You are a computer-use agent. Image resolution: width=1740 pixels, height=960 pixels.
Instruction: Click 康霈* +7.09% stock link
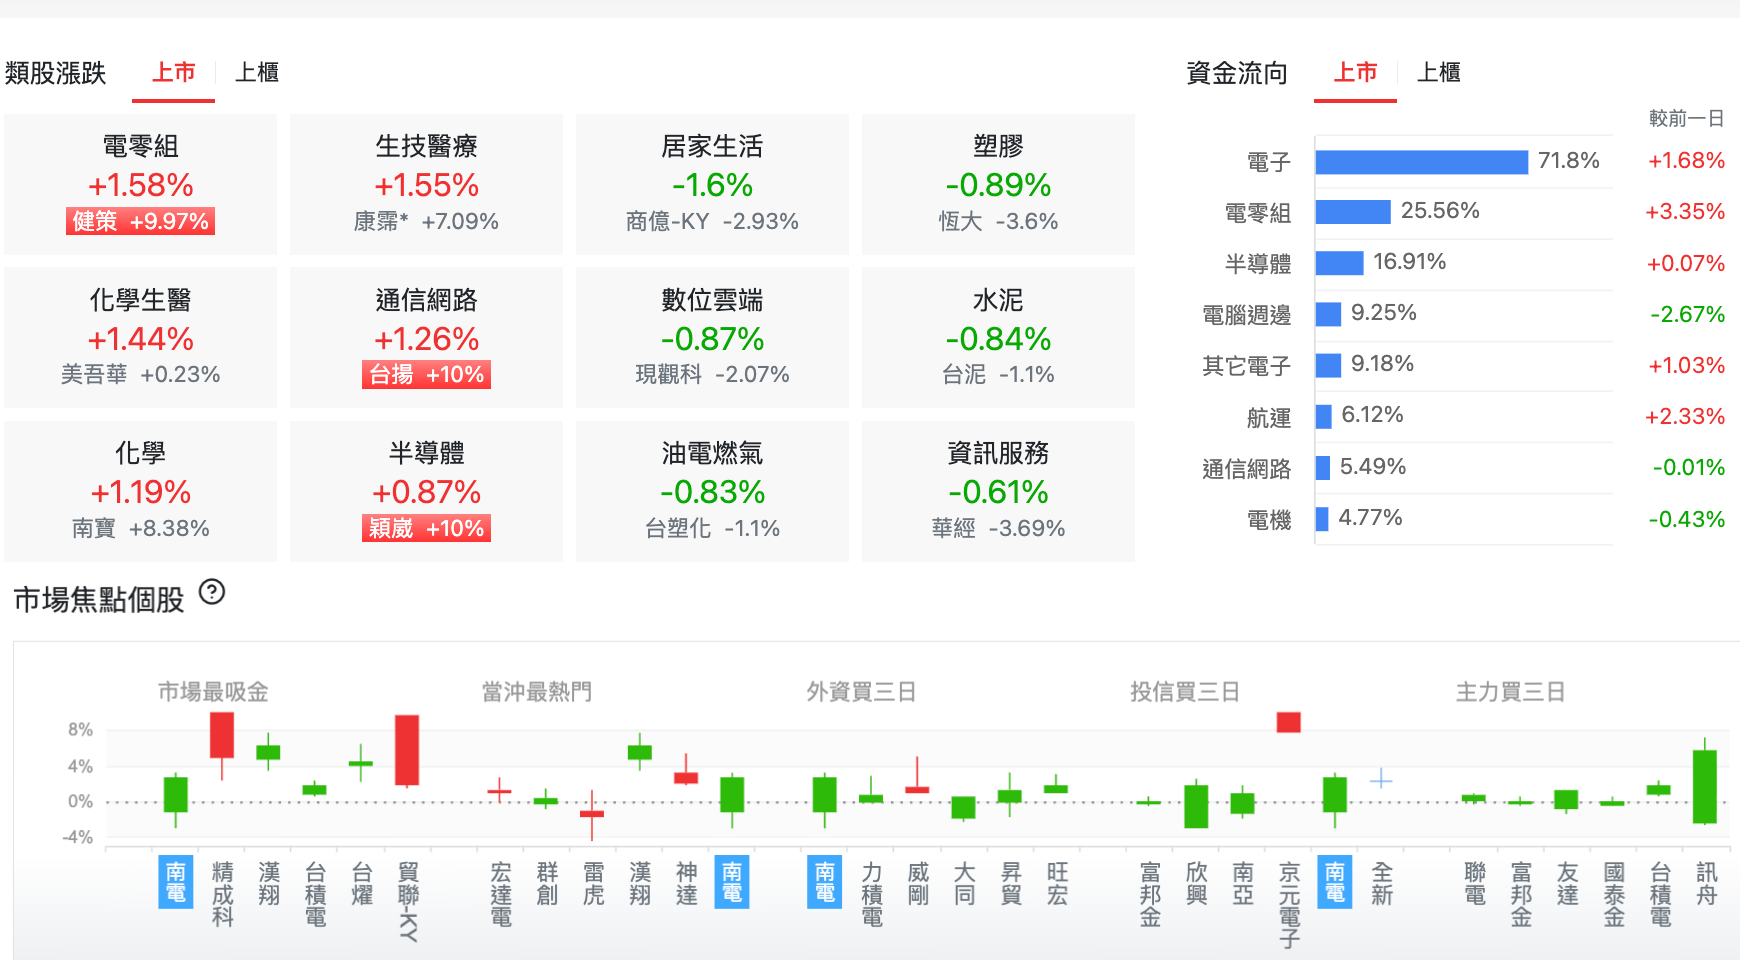point(426,222)
